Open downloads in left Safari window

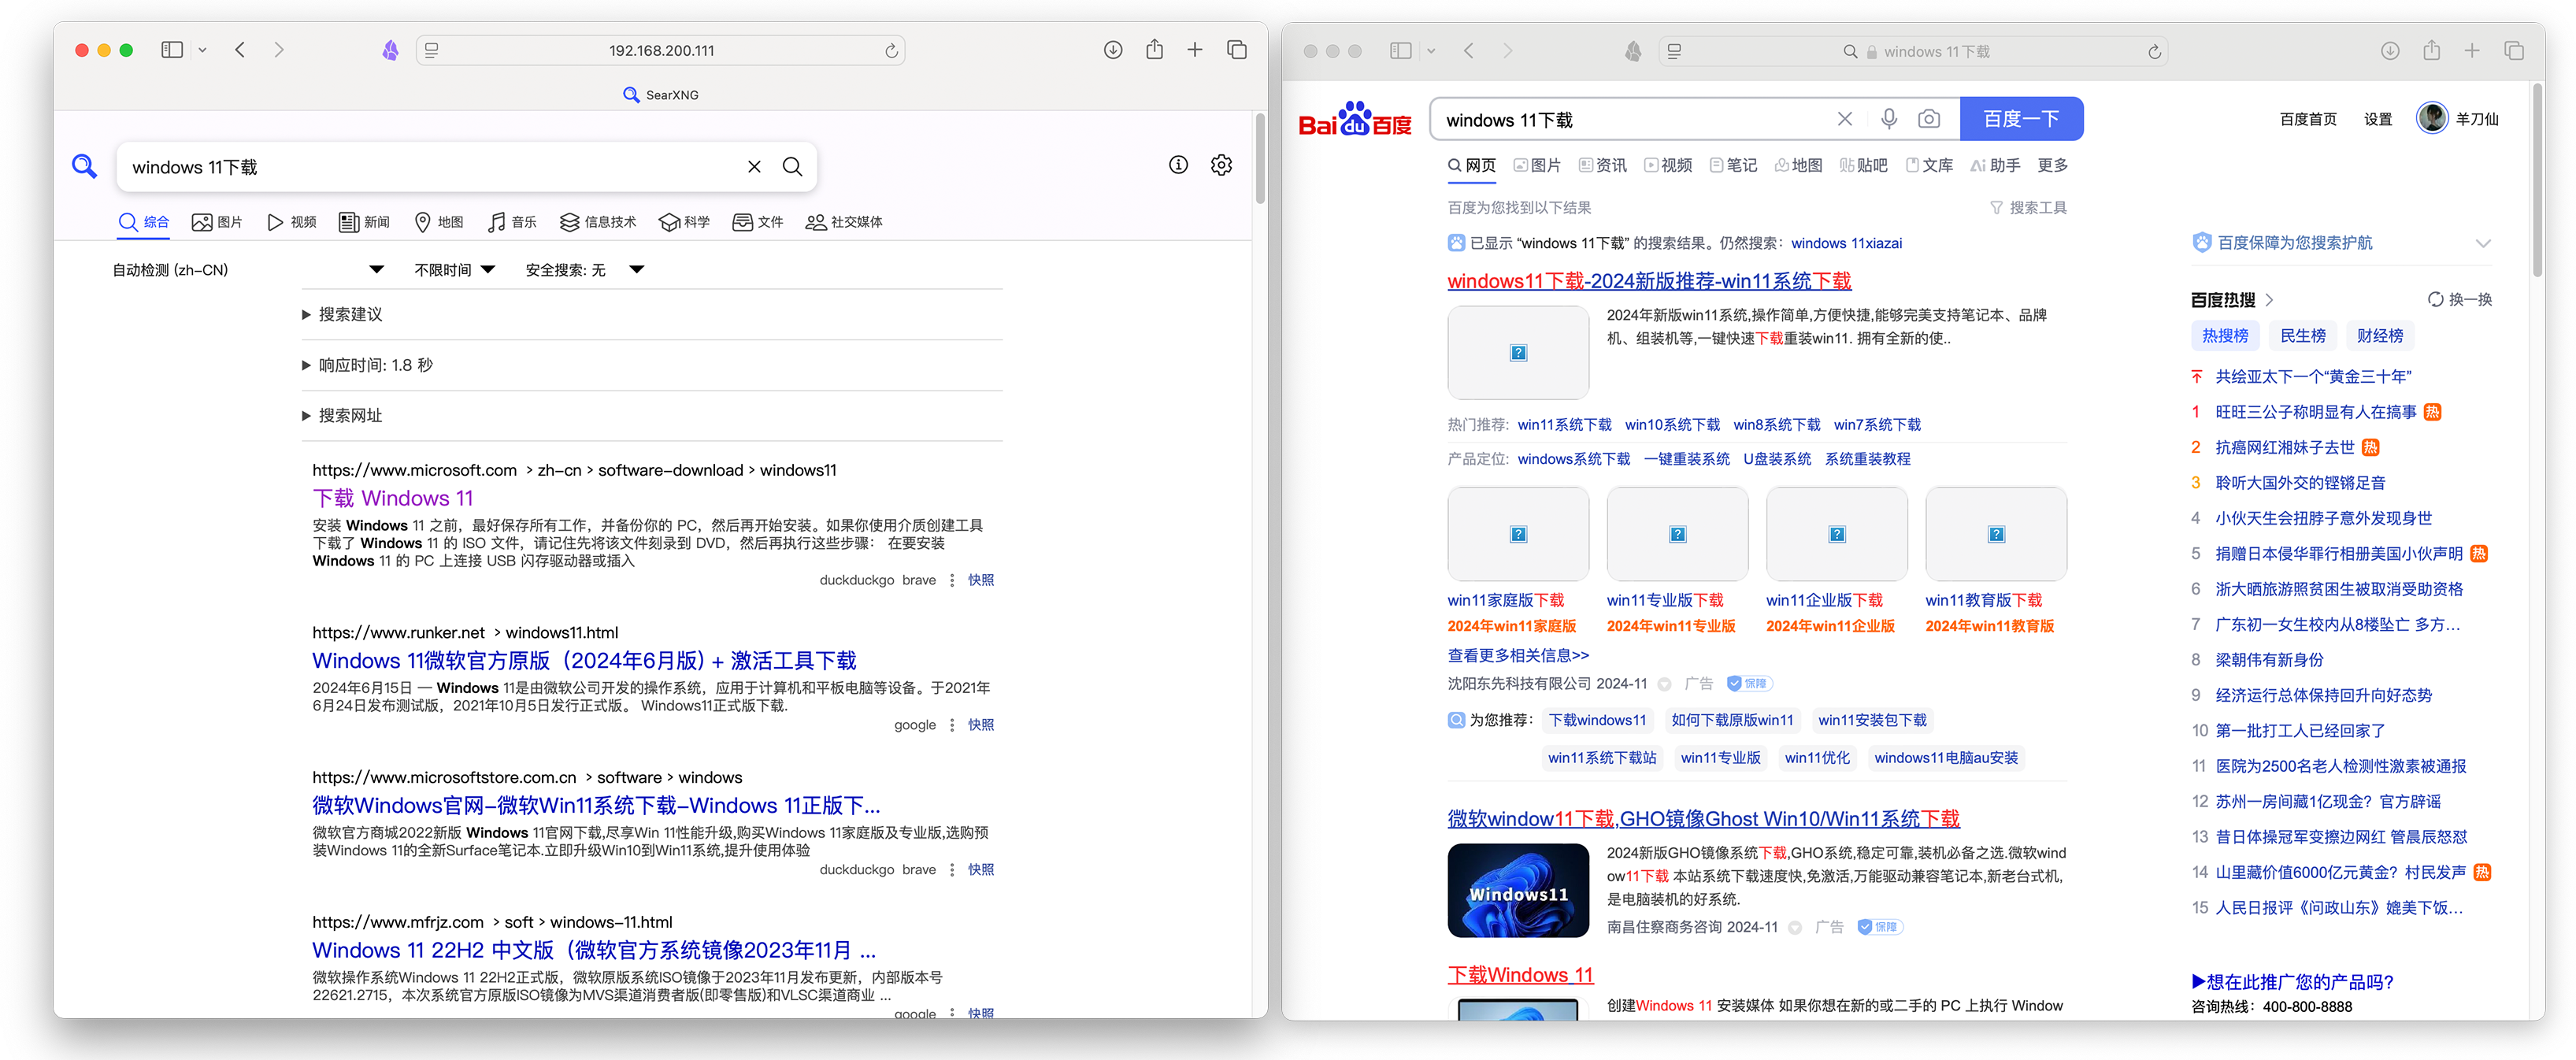click(1113, 50)
